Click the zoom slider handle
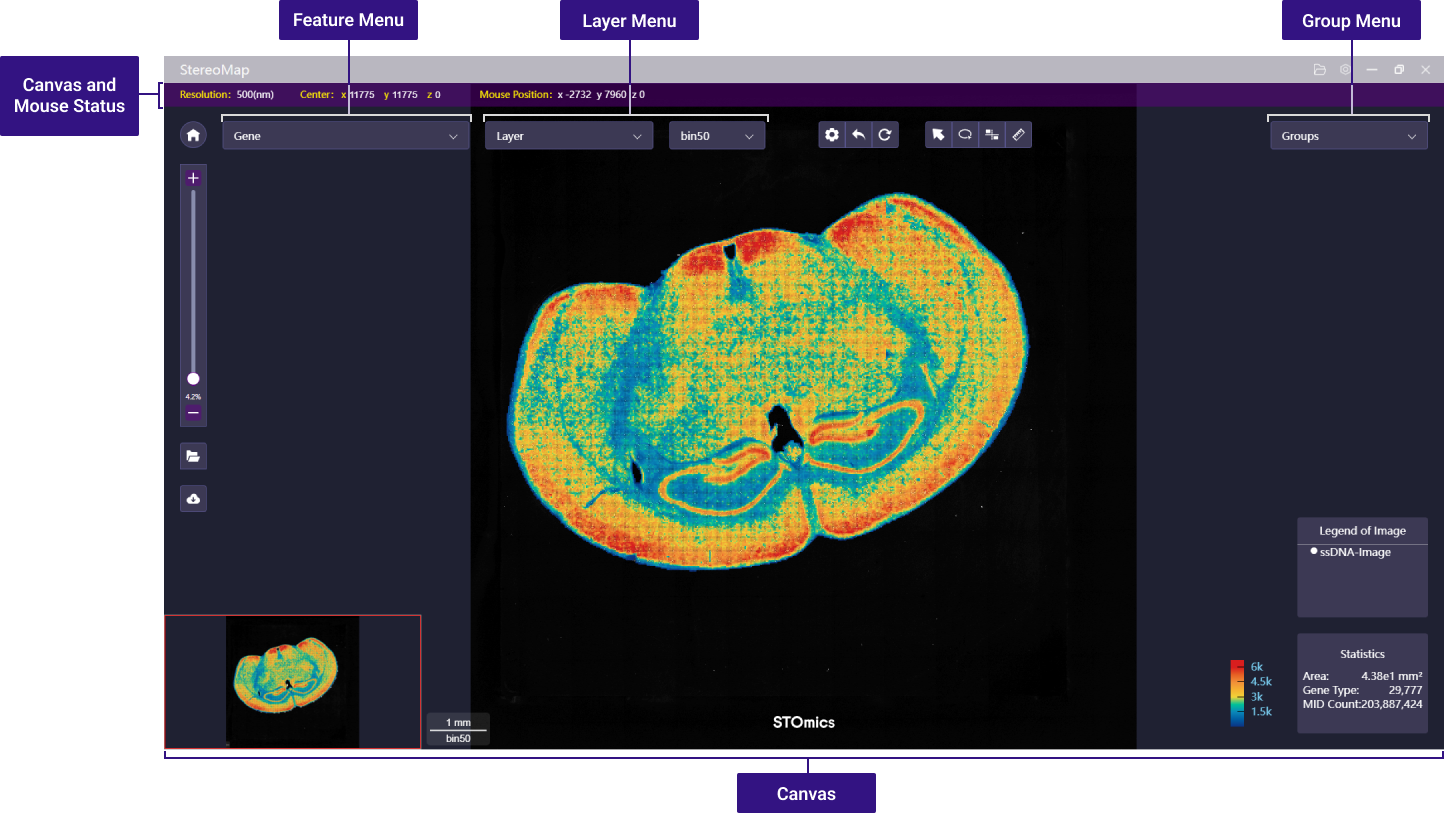The image size is (1444, 813). (193, 379)
